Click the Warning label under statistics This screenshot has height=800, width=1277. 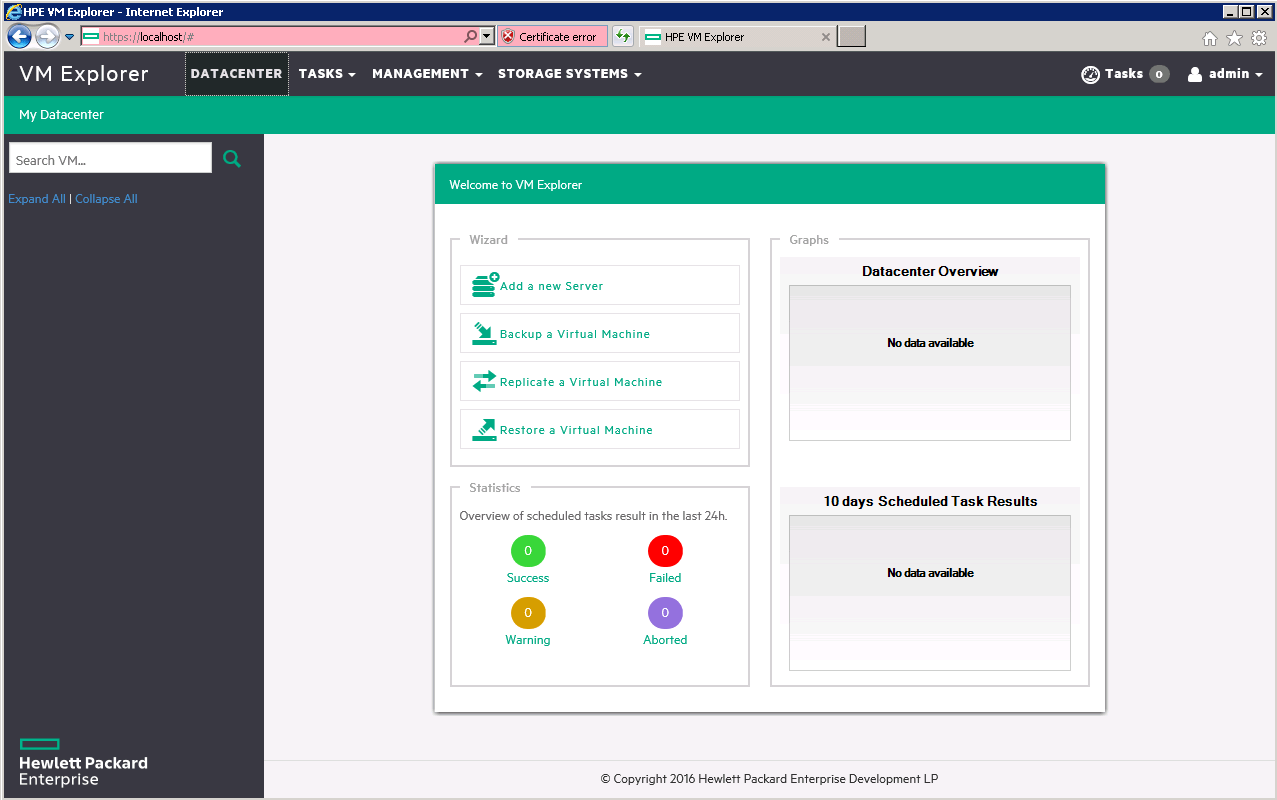pos(528,640)
